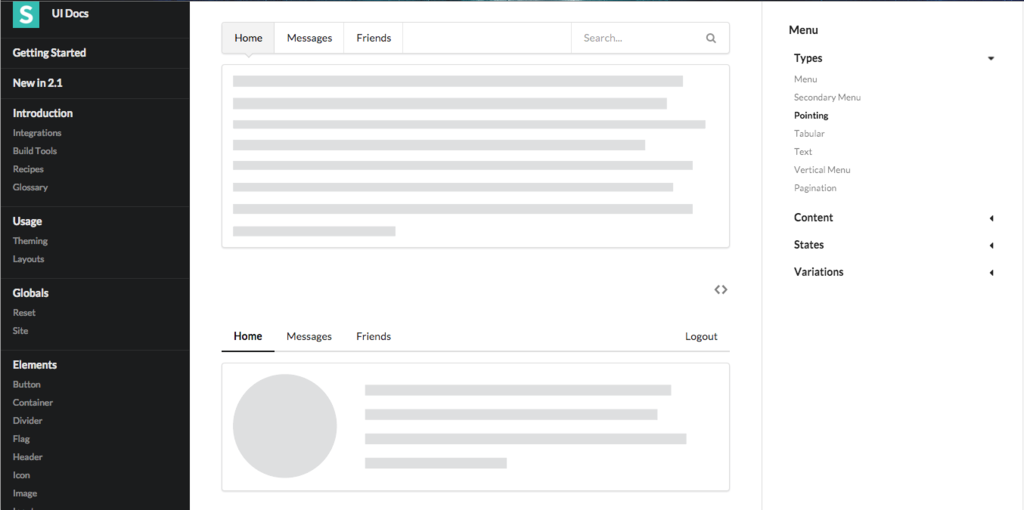The image size is (1024, 510).
Task: Open Site in sidebar
Action: [x=20, y=331]
